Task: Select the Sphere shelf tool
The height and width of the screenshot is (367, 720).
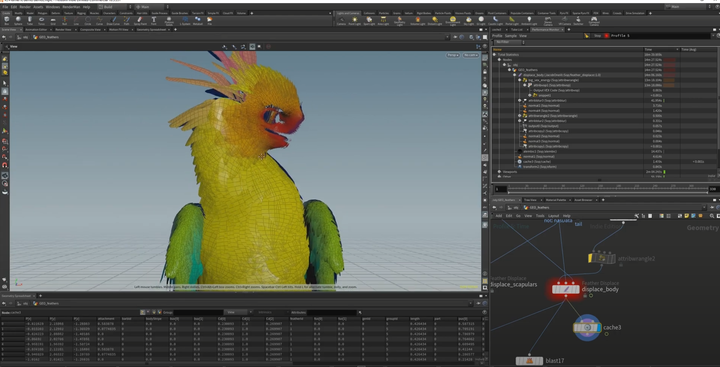Action: (x=18, y=20)
